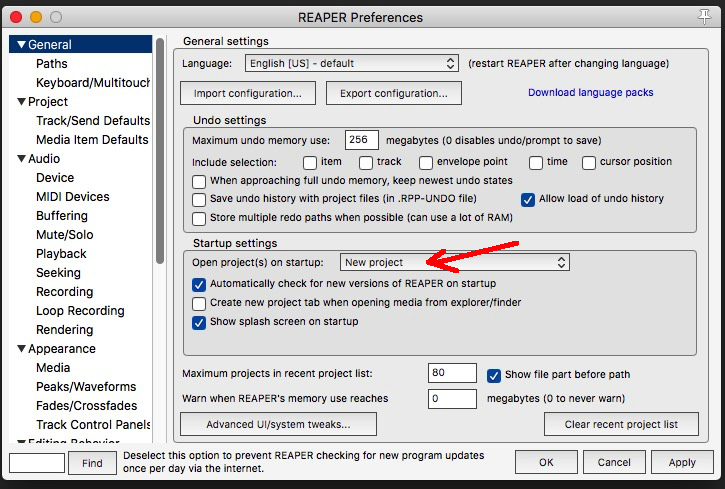Click the Cancel button
The width and height of the screenshot is (725, 489).
[614, 462]
